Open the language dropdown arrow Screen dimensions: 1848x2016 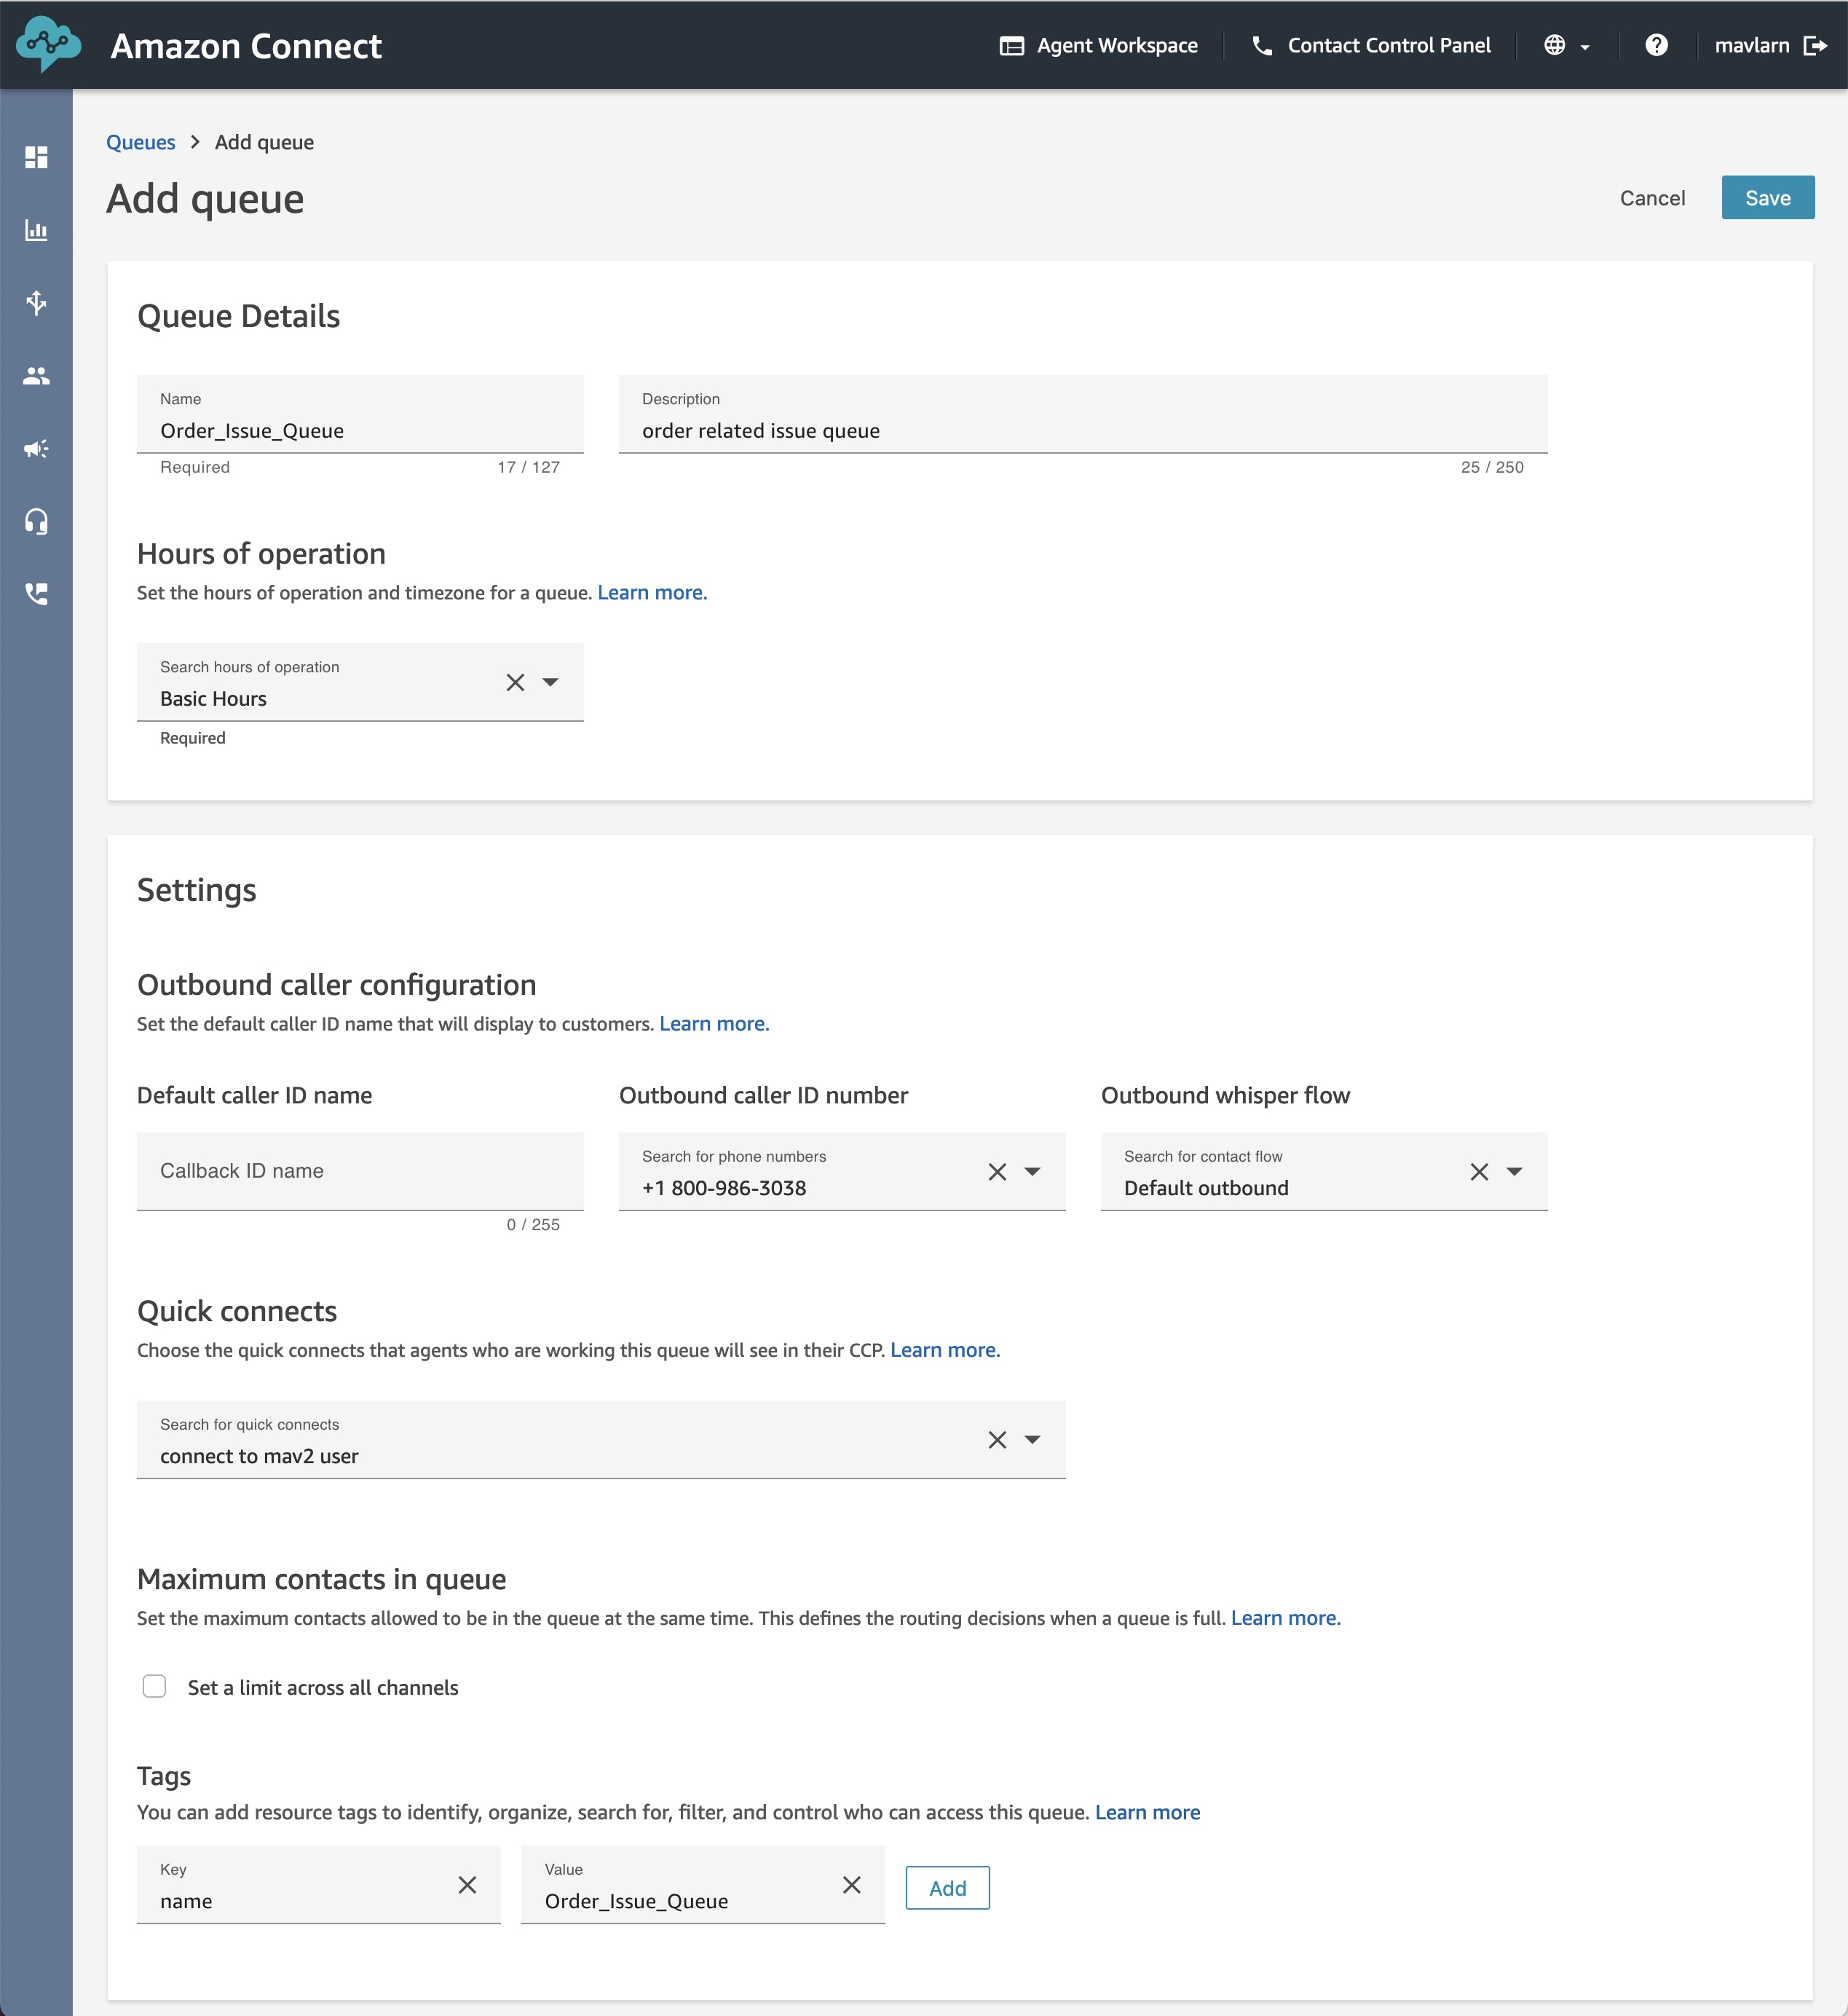click(x=1585, y=47)
